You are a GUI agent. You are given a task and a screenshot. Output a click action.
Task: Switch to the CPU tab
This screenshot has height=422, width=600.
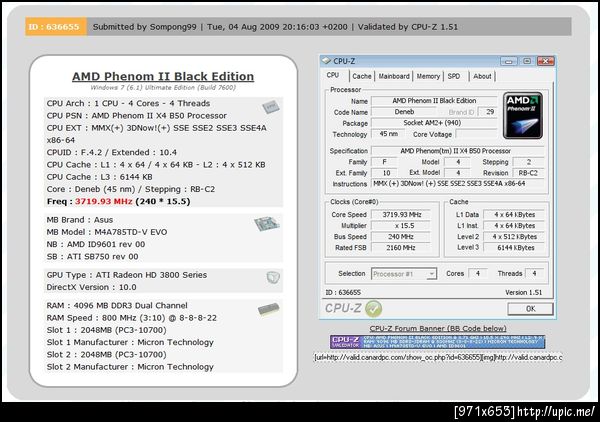pos(333,75)
